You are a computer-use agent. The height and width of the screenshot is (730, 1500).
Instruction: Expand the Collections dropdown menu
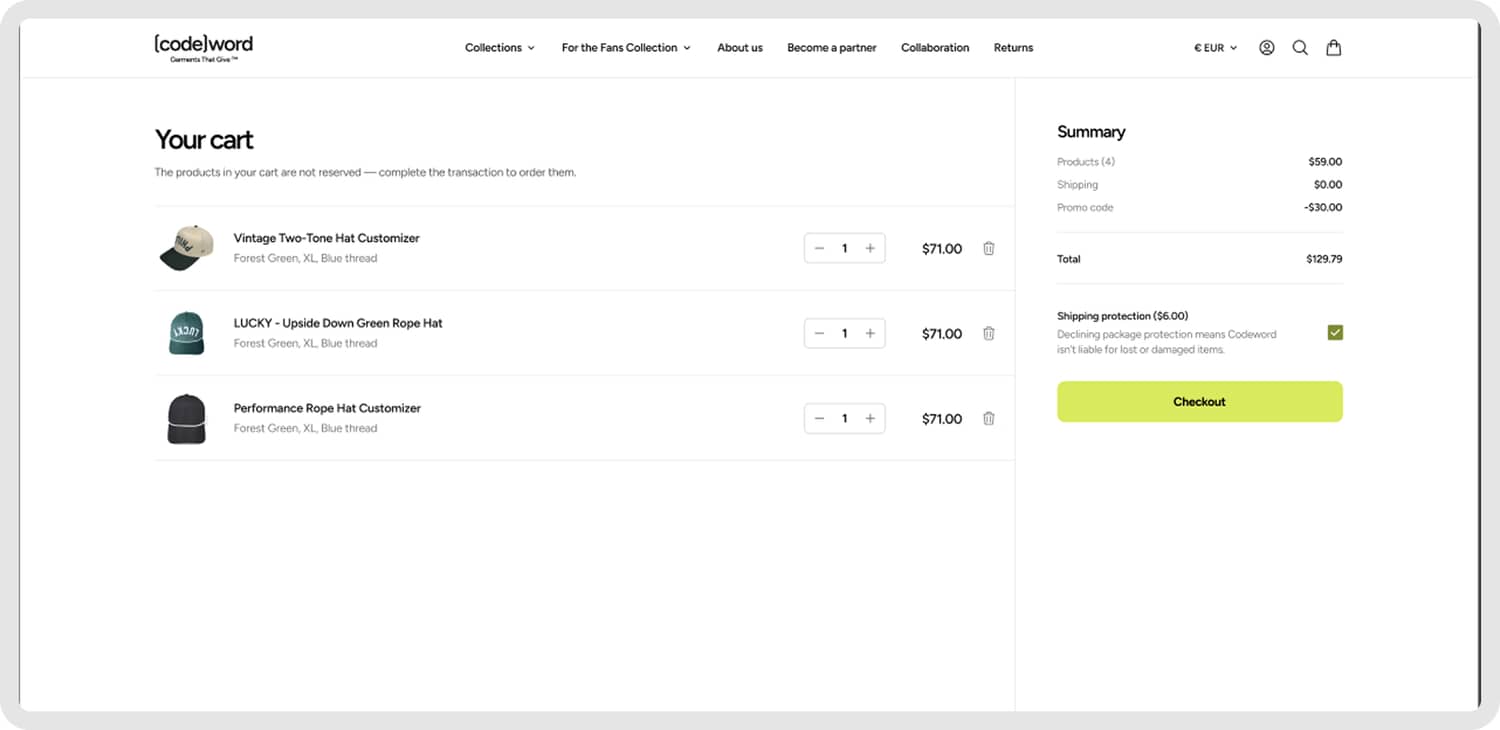pyautogui.click(x=500, y=48)
